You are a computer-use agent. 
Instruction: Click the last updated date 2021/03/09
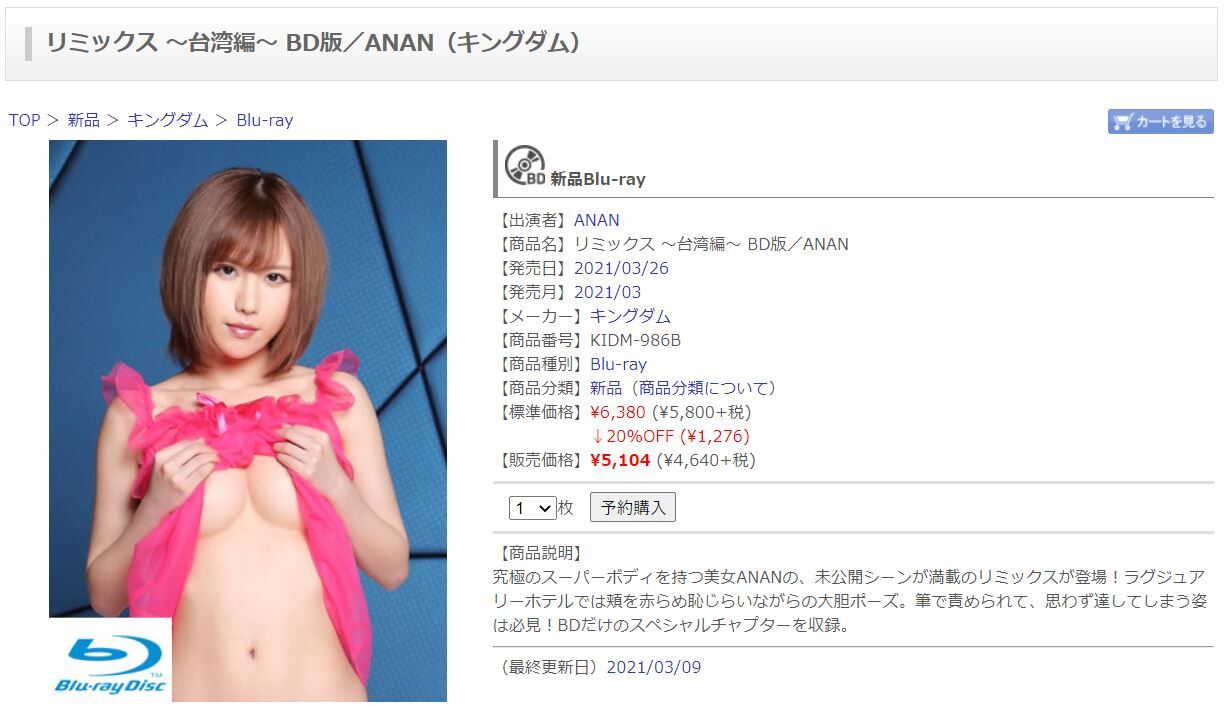(654, 667)
